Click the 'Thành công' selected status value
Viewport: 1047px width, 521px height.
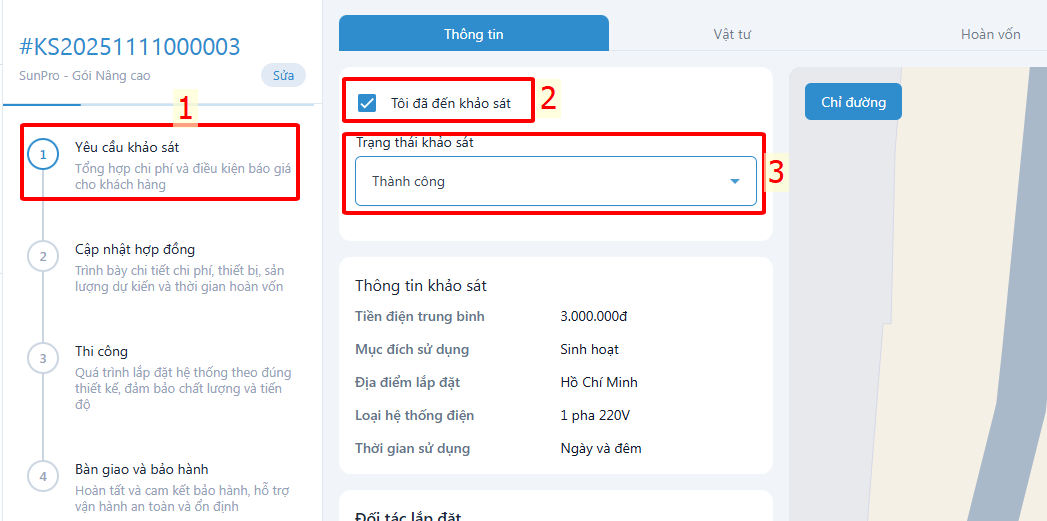click(x=408, y=182)
